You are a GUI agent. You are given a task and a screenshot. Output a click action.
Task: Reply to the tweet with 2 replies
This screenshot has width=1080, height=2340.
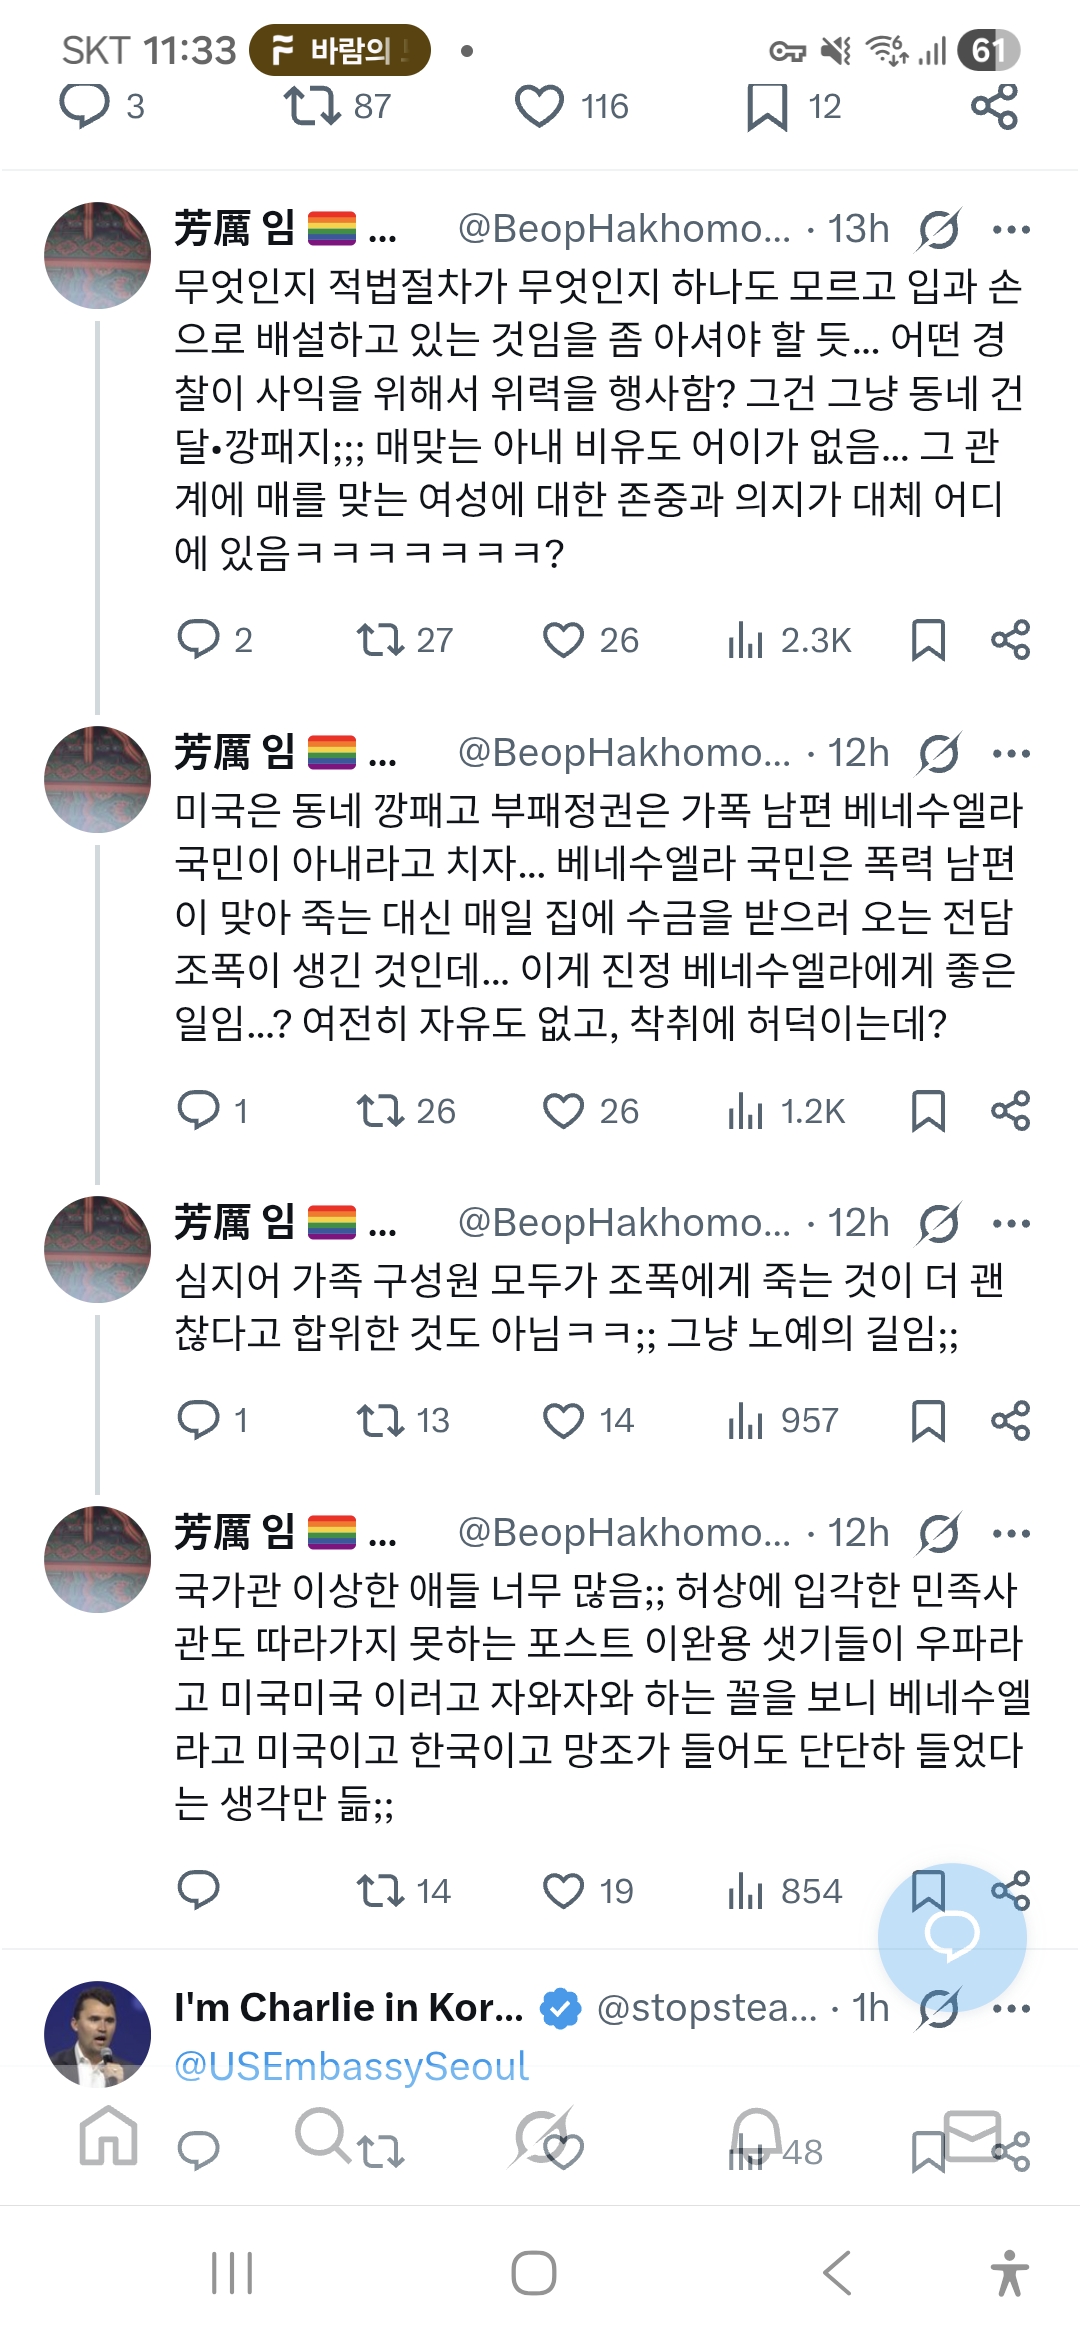click(198, 640)
